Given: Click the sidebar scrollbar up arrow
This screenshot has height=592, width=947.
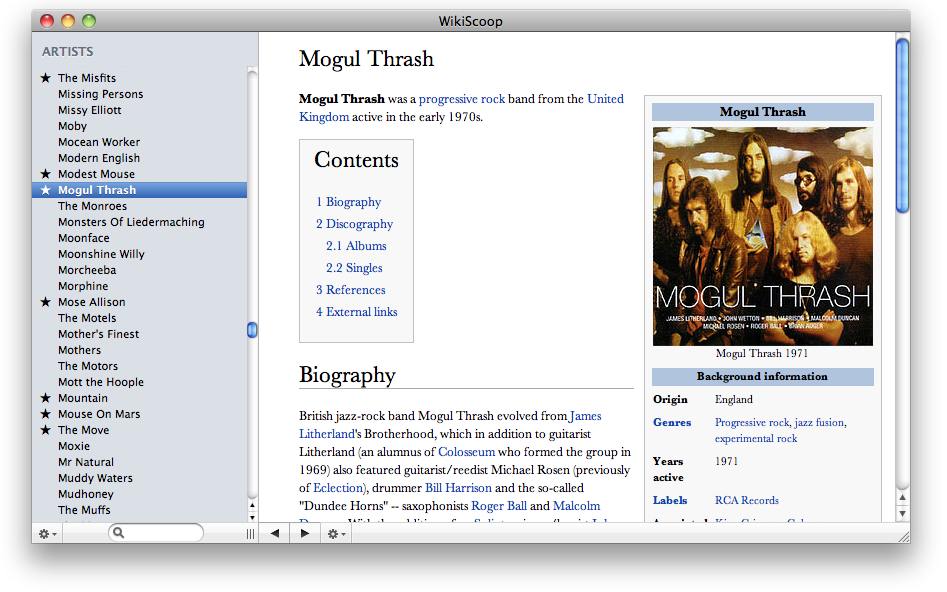Looking at the screenshot, I should click(x=252, y=506).
